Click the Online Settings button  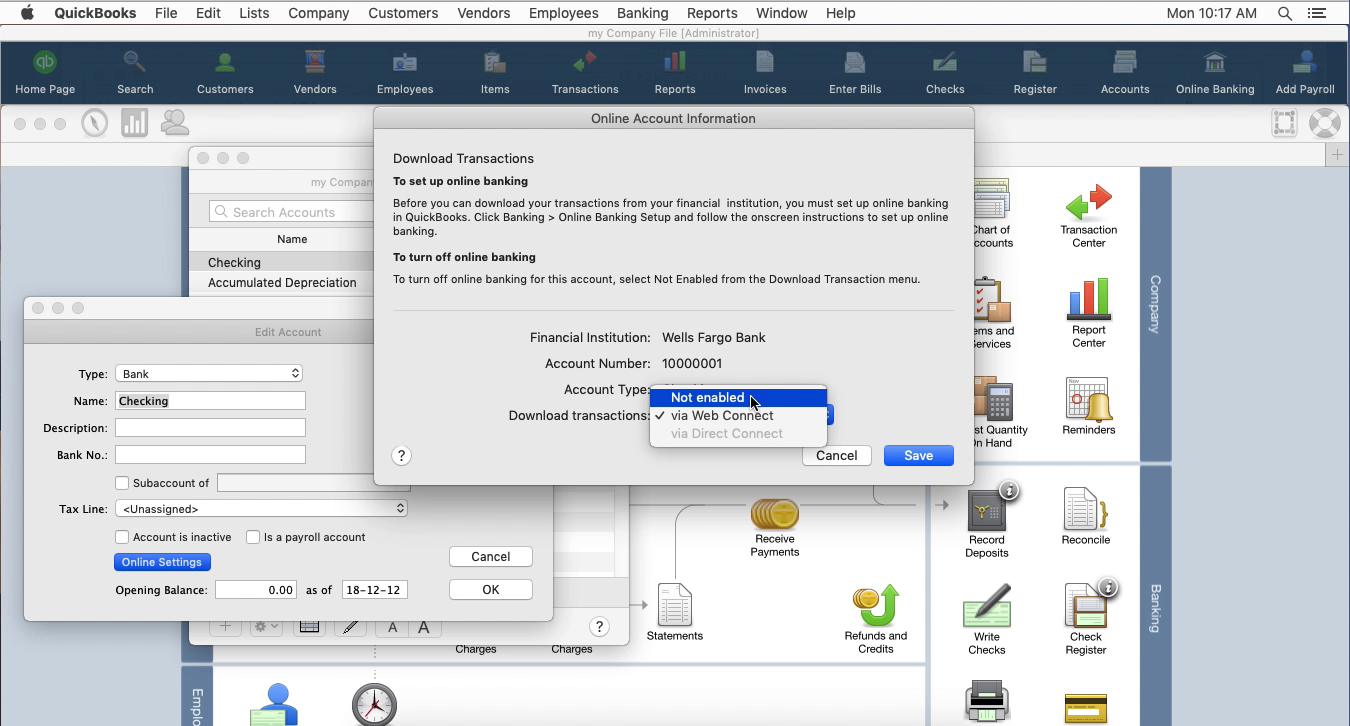coord(162,562)
